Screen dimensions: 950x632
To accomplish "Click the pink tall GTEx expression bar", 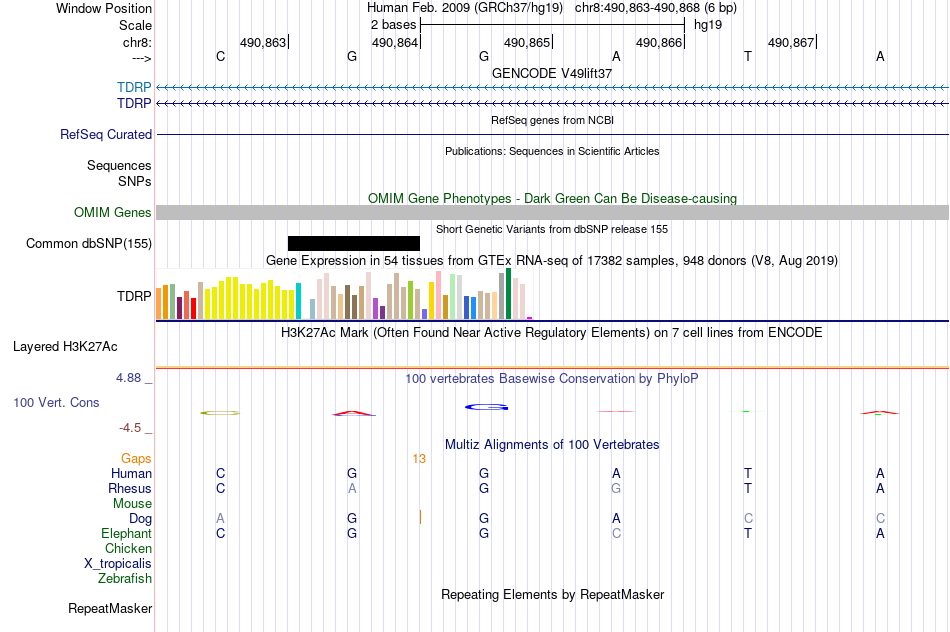I will 439,295.
